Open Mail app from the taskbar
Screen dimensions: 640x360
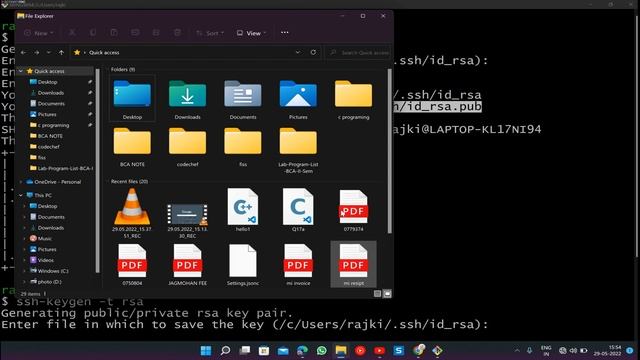point(283,350)
